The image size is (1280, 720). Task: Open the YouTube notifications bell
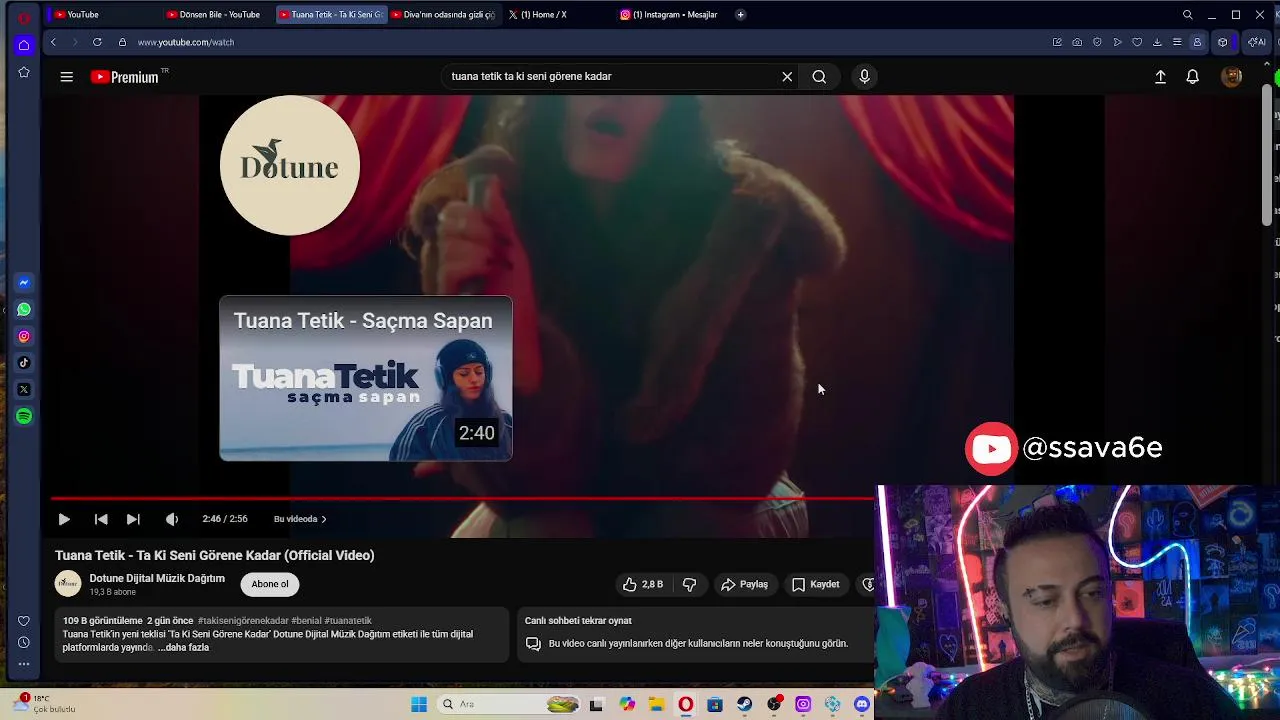click(x=1192, y=77)
